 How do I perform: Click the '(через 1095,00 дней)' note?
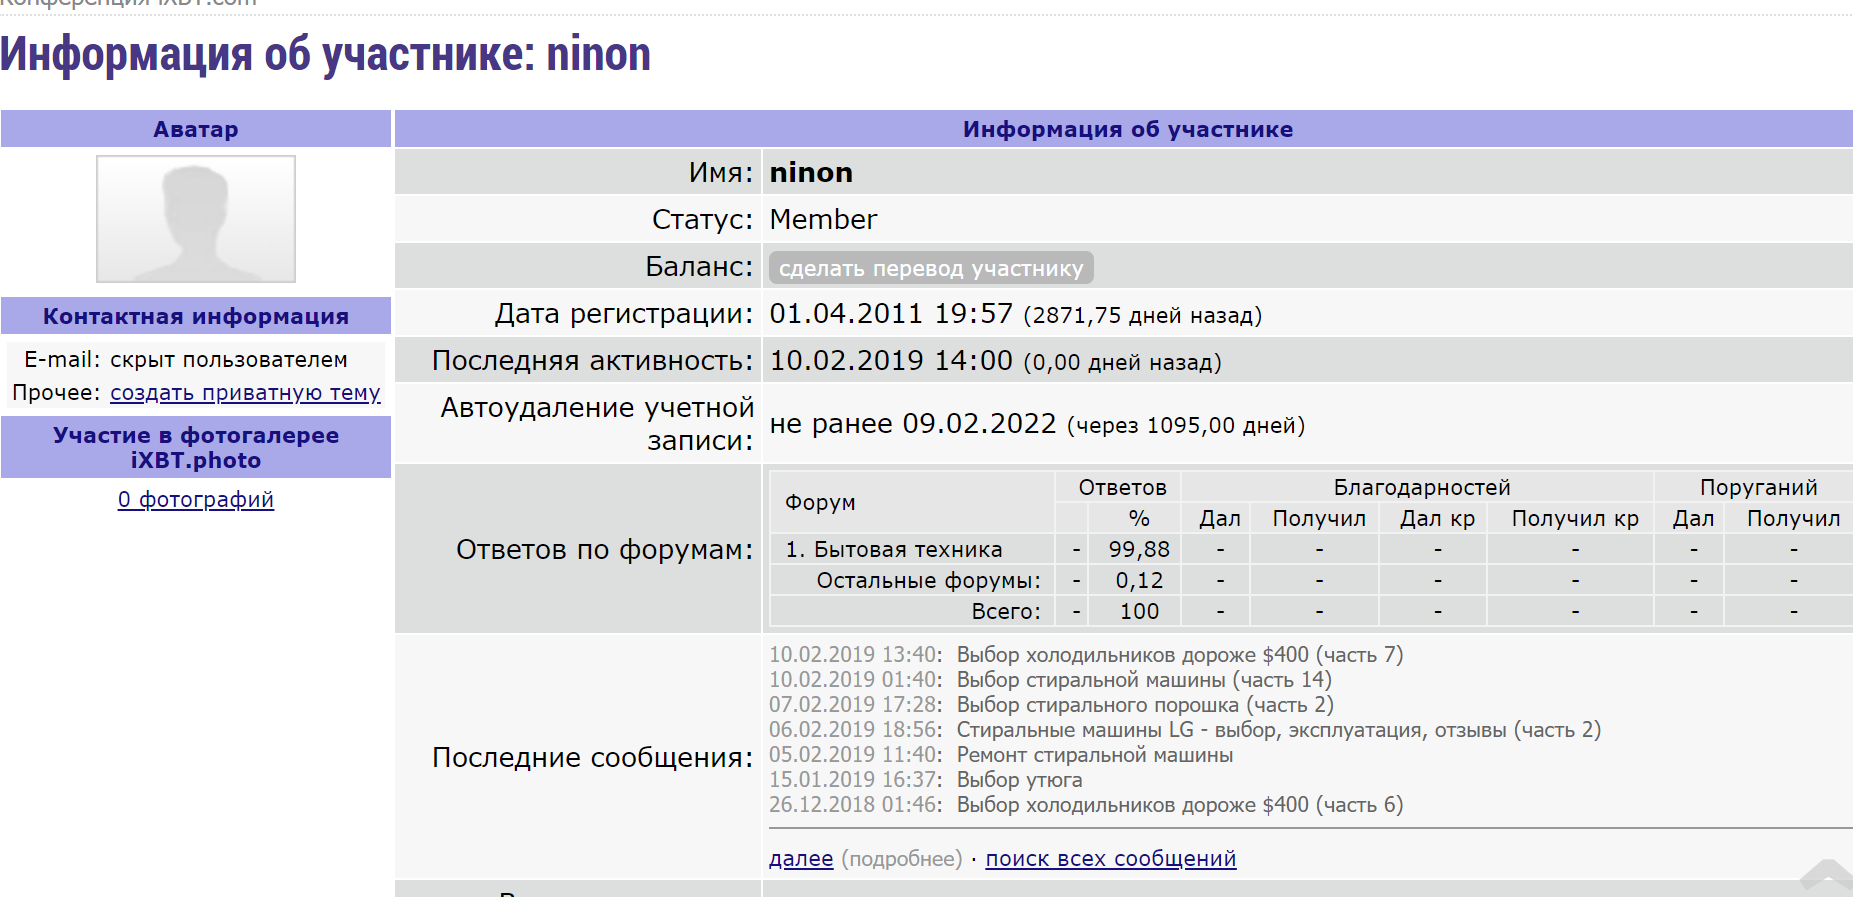1186,426
